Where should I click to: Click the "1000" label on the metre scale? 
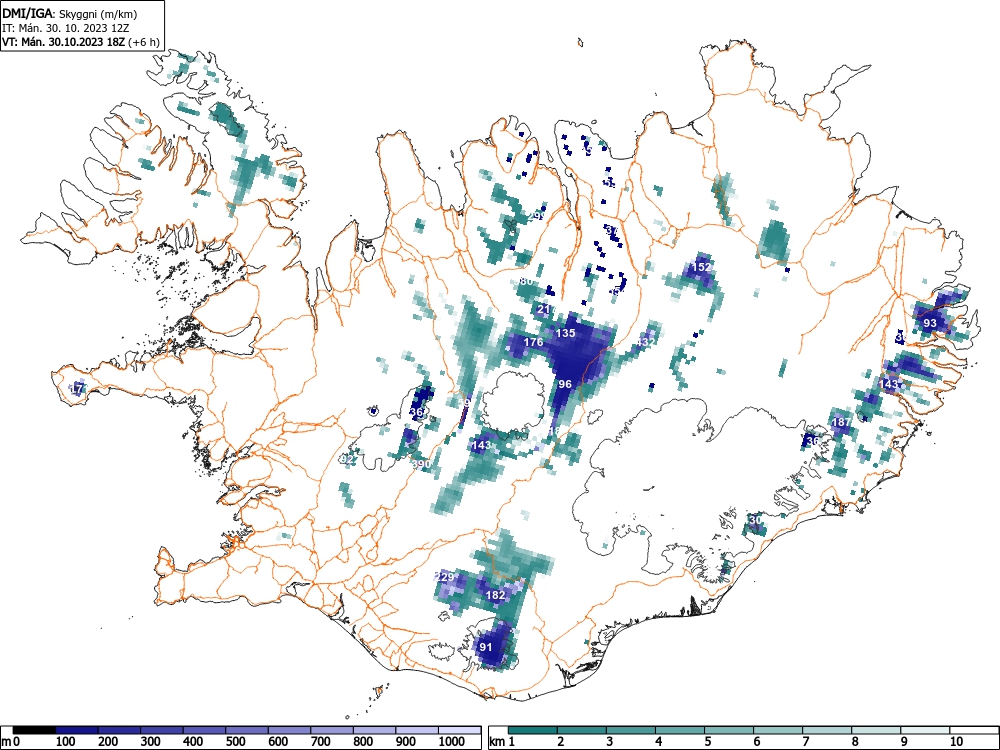point(452,742)
